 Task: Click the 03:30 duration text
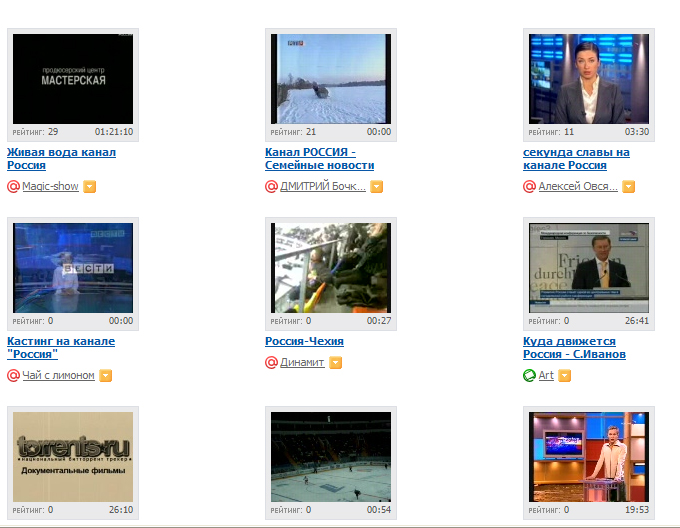point(637,132)
